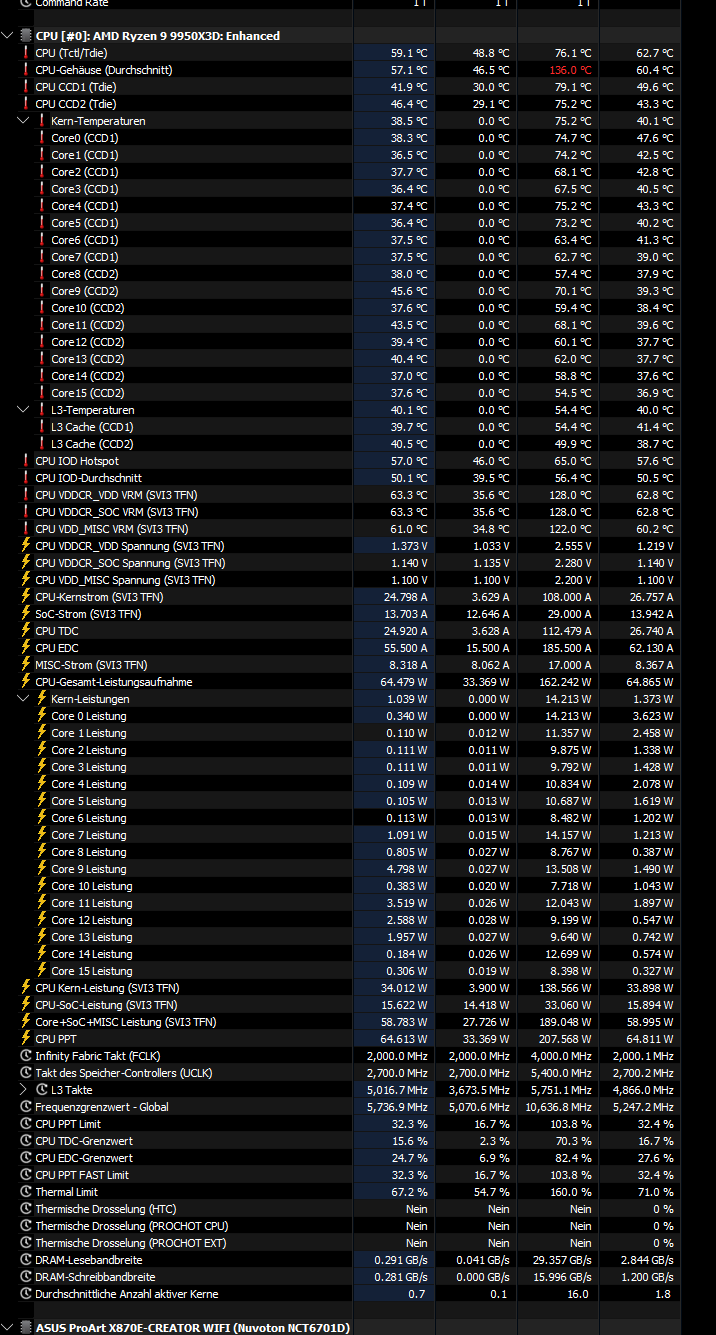Click the lightning icon of CPU-Gesamt-Leistungsaufnahme
The image size is (716, 1335).
(x=25, y=682)
